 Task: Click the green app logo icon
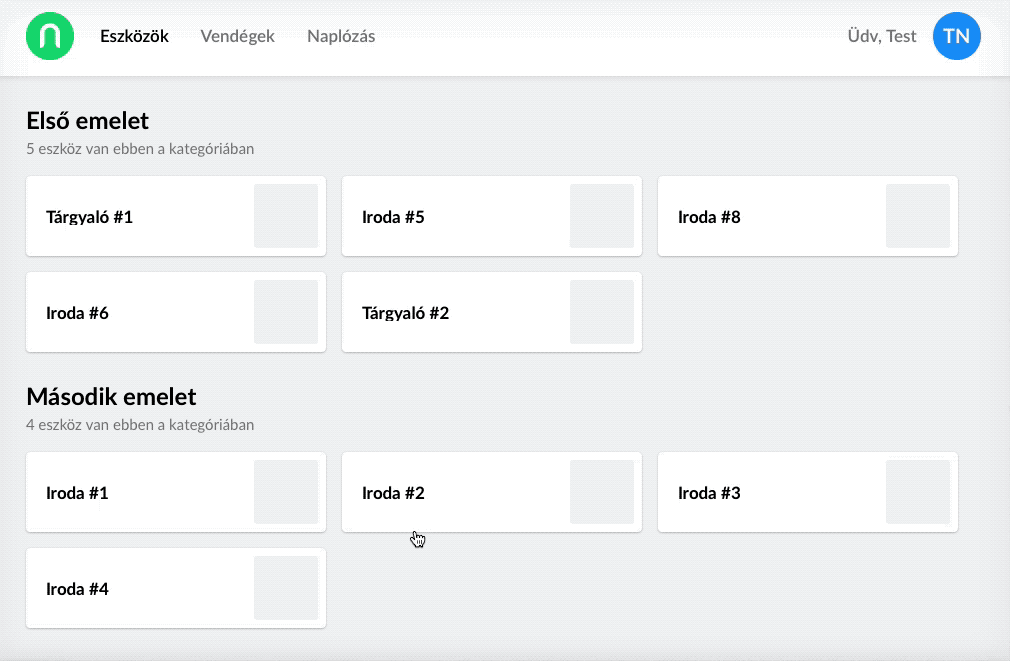(x=50, y=37)
